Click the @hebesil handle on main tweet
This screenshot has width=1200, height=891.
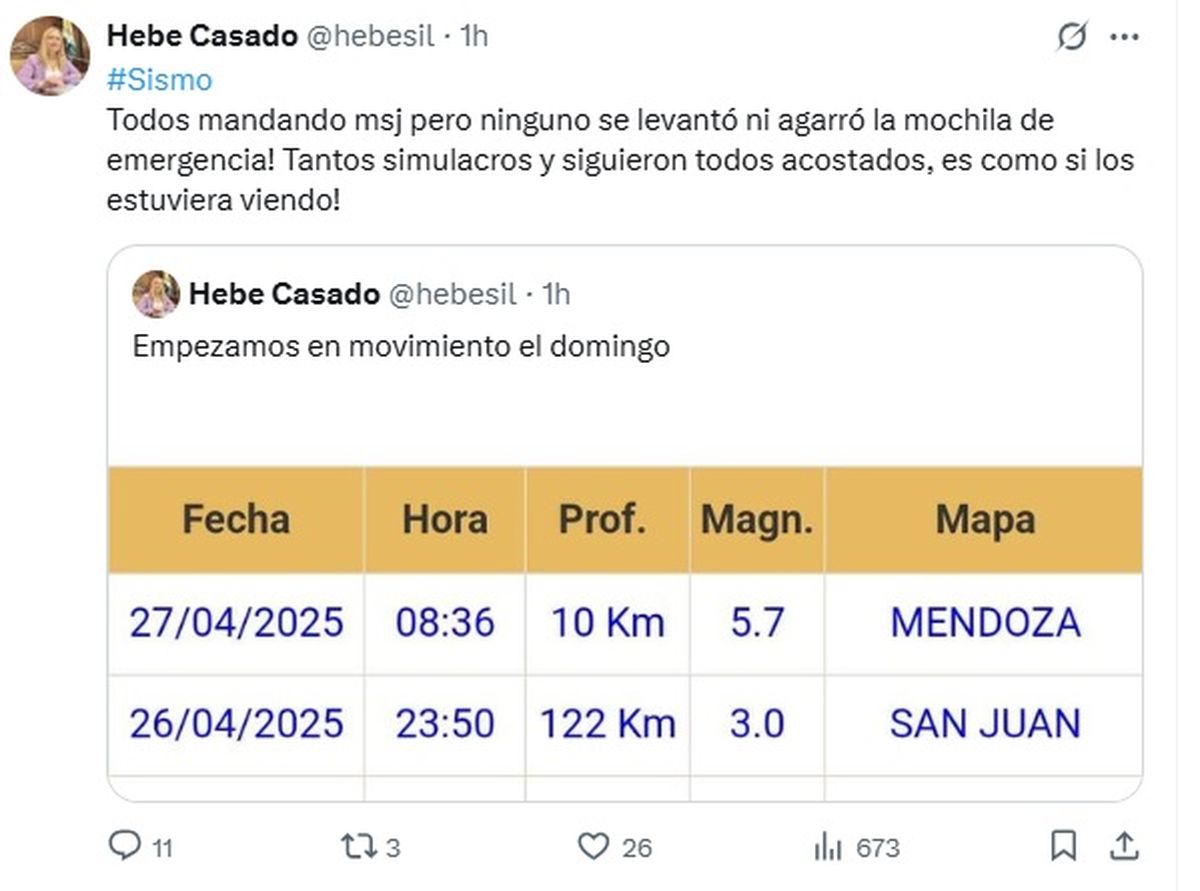point(370,36)
